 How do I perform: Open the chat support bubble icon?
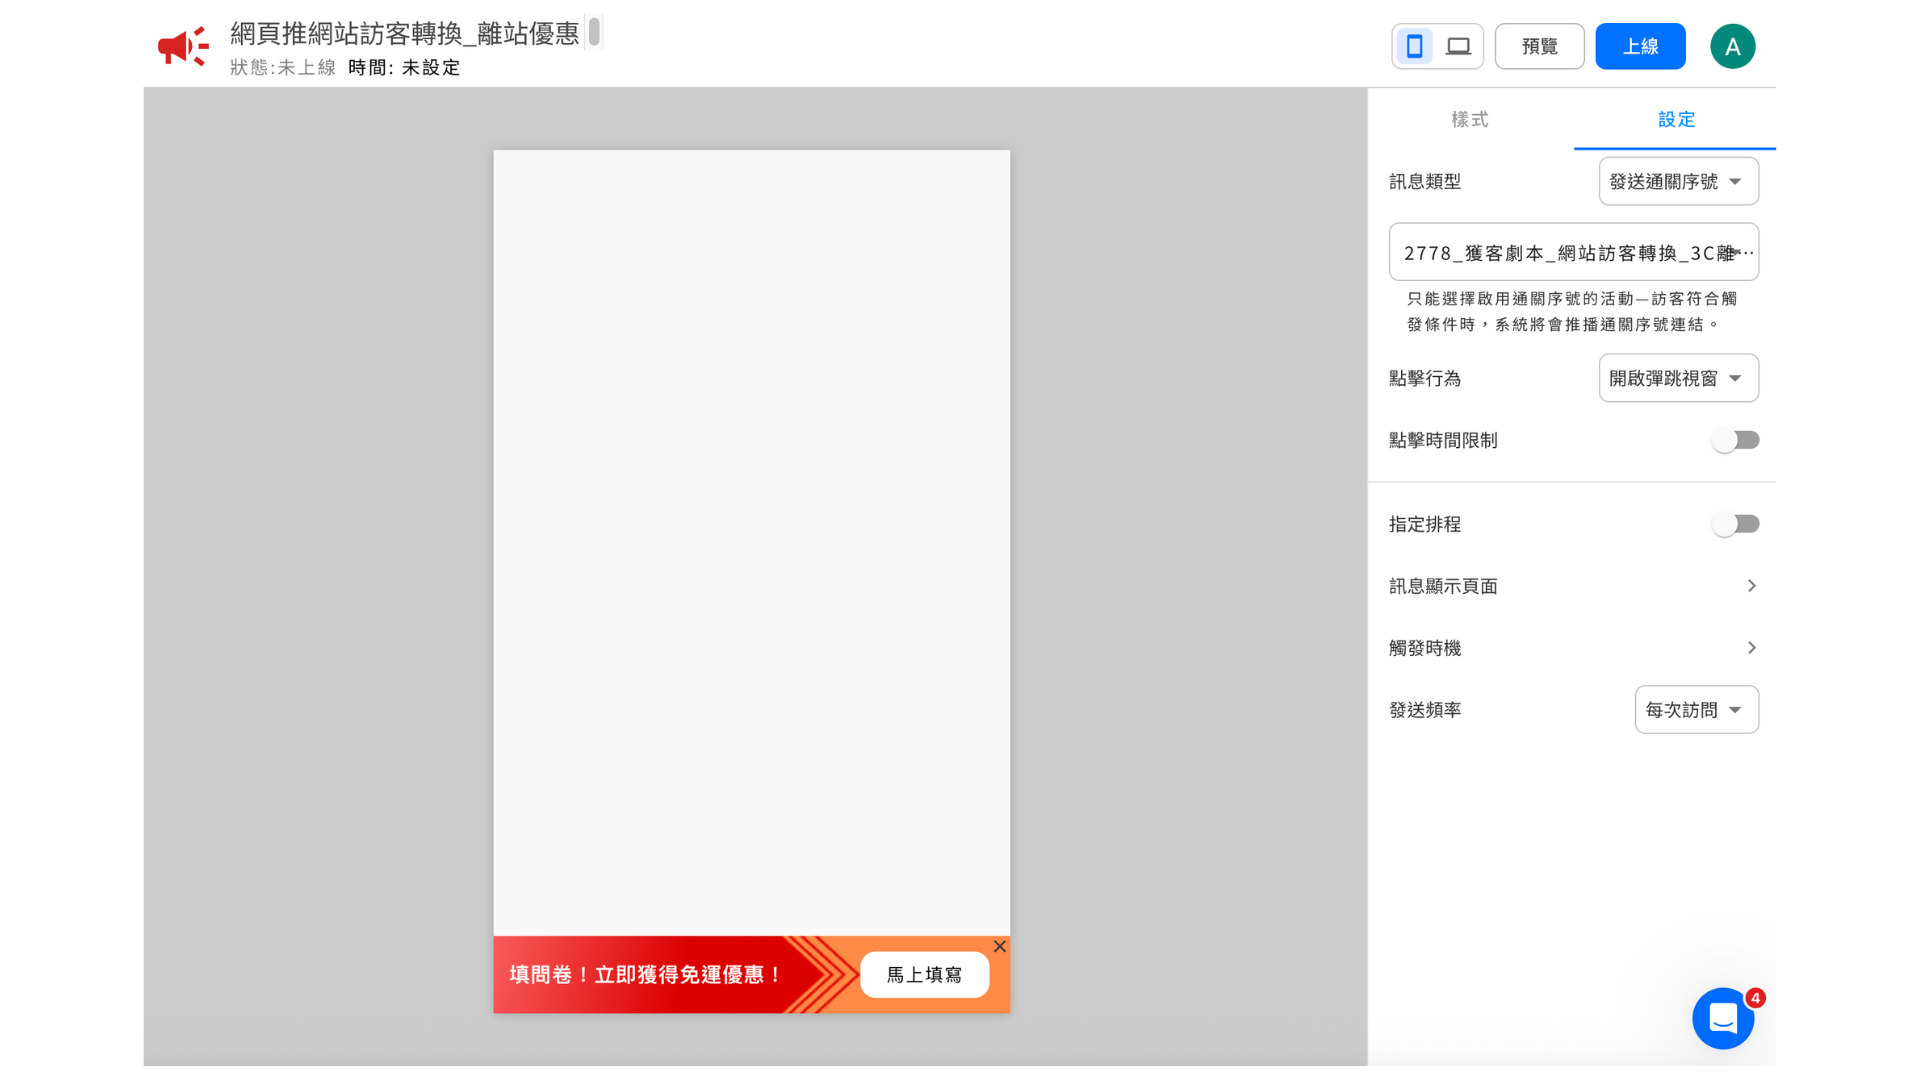[x=1722, y=1018]
